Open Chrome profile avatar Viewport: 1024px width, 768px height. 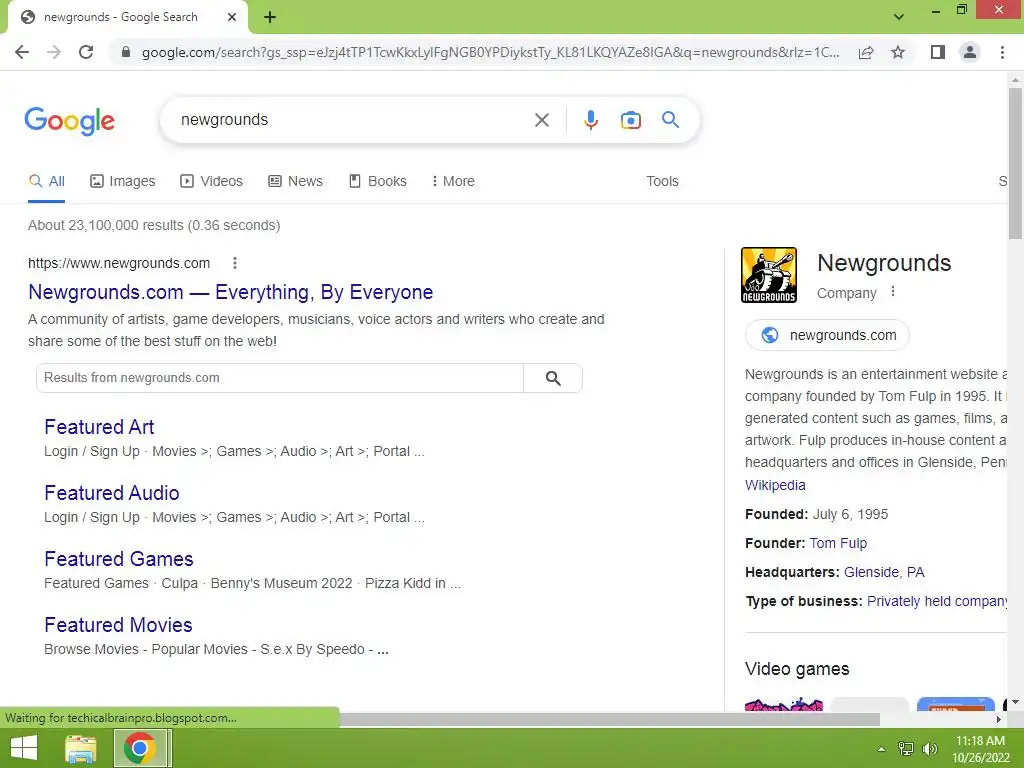[970, 52]
